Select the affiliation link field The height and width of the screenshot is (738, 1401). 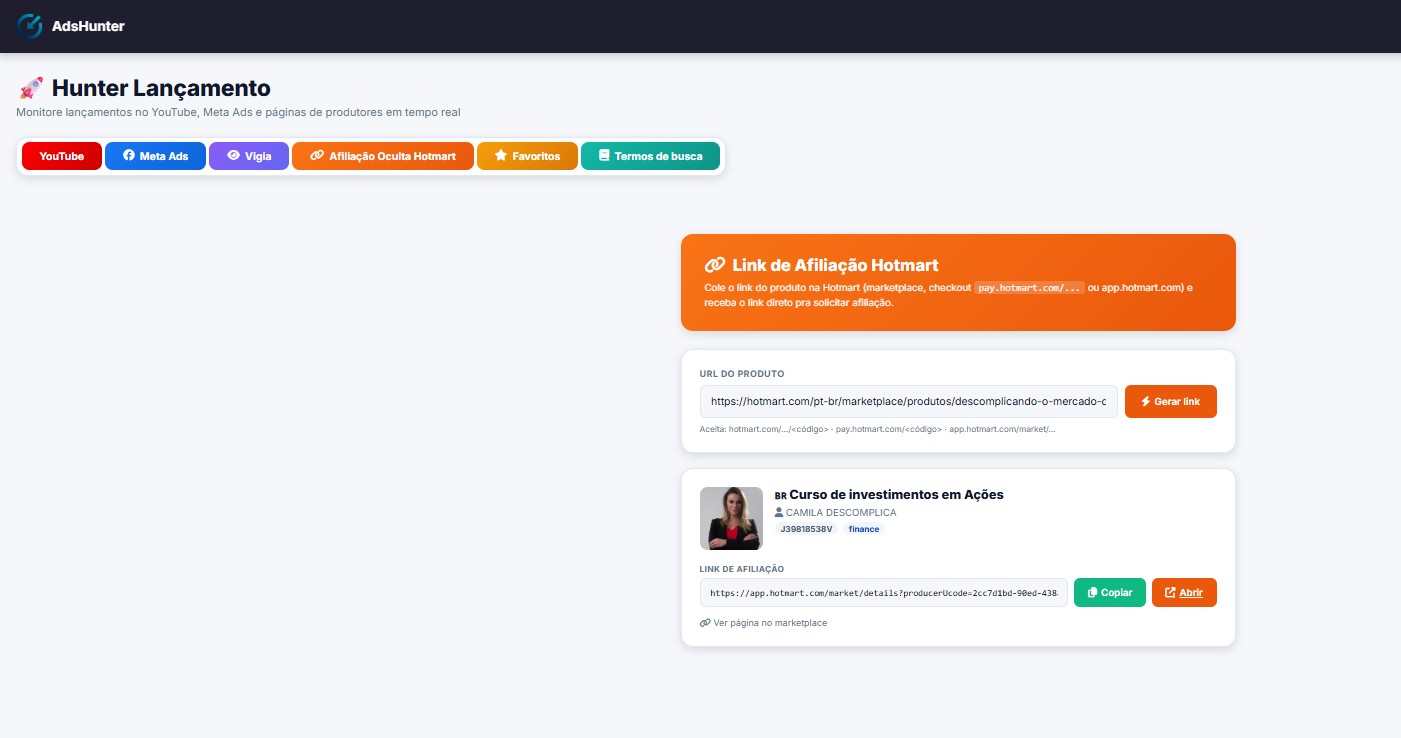pyautogui.click(x=884, y=593)
